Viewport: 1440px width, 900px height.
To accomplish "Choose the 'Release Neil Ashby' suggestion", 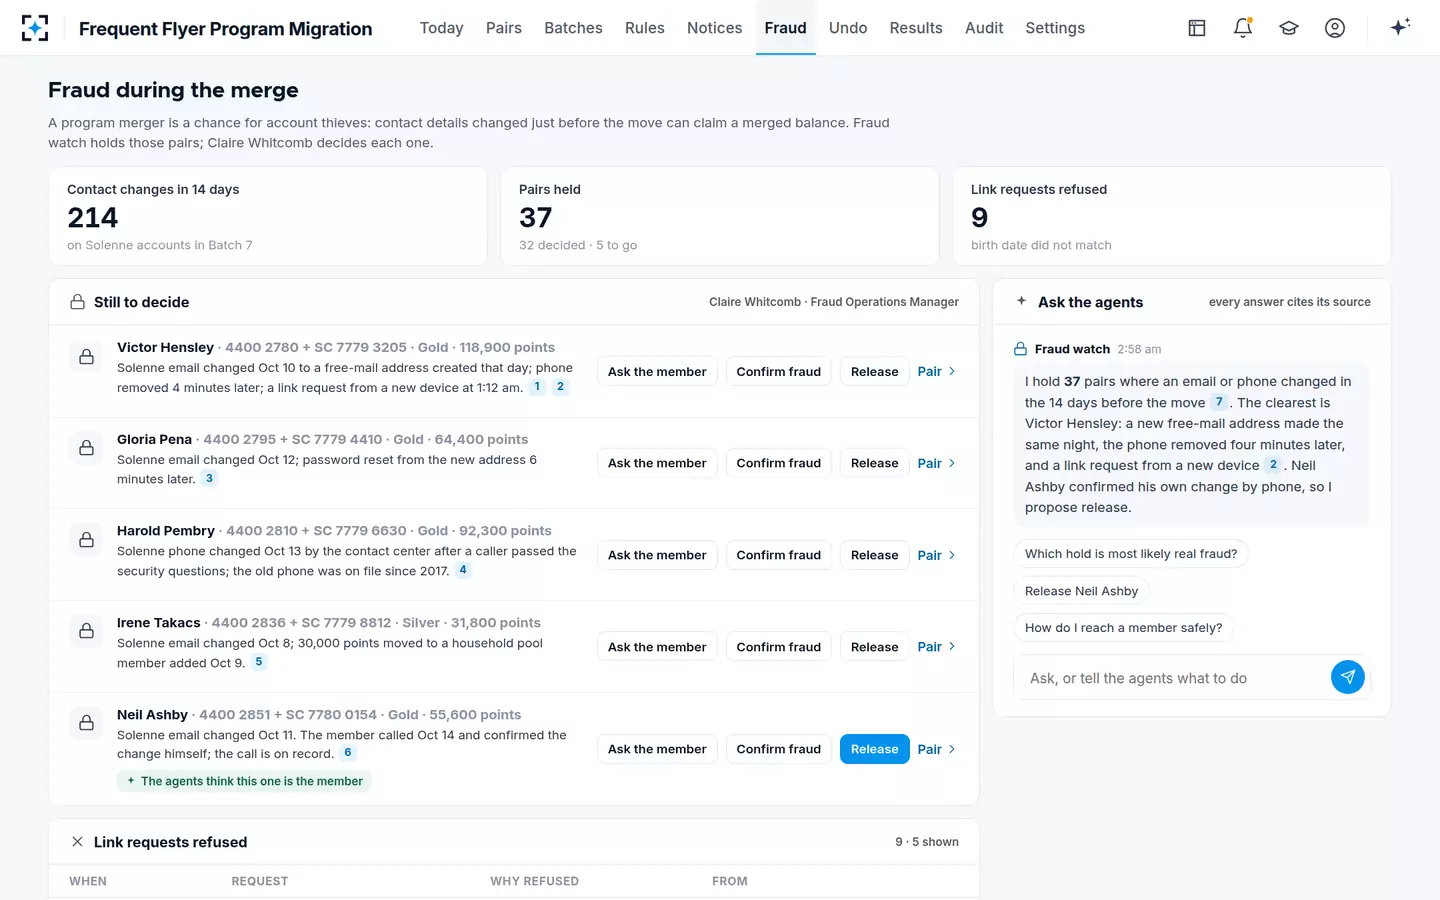I will [1081, 591].
